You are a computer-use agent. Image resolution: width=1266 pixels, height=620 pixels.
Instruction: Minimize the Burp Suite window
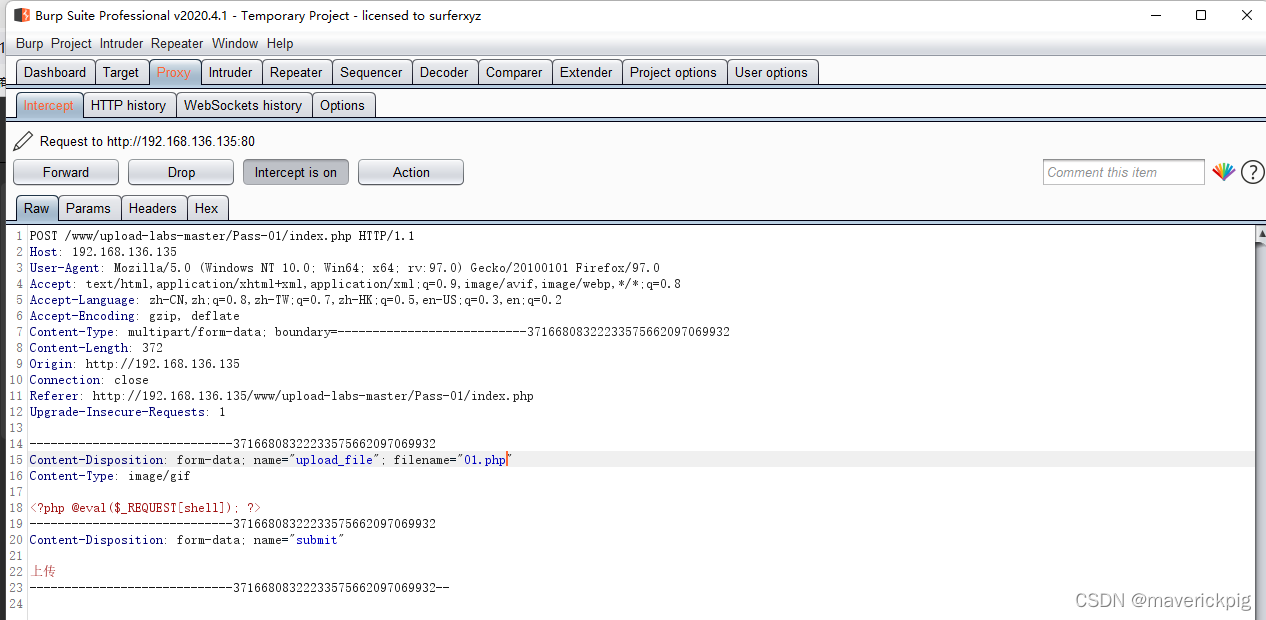tap(1155, 15)
